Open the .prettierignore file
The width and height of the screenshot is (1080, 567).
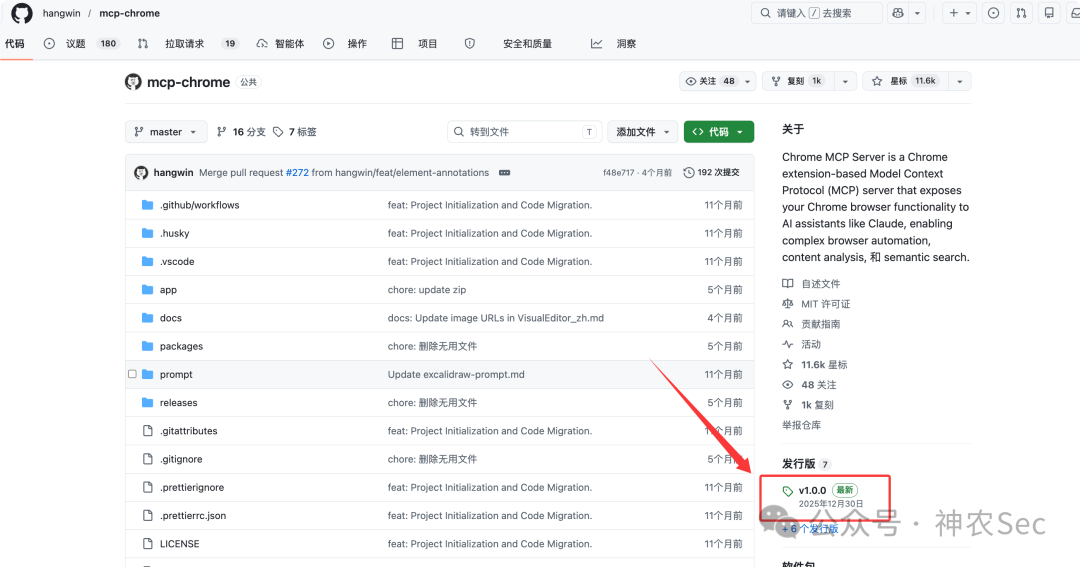tap(192, 488)
